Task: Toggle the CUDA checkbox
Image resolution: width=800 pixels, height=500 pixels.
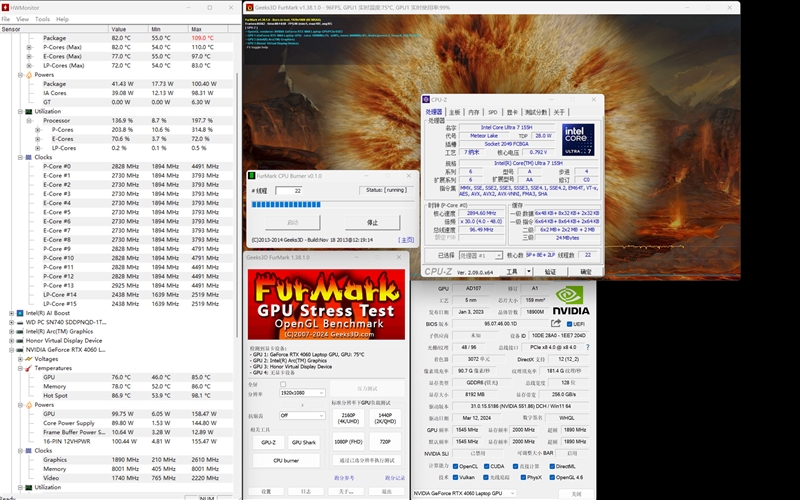Action: click(487, 466)
